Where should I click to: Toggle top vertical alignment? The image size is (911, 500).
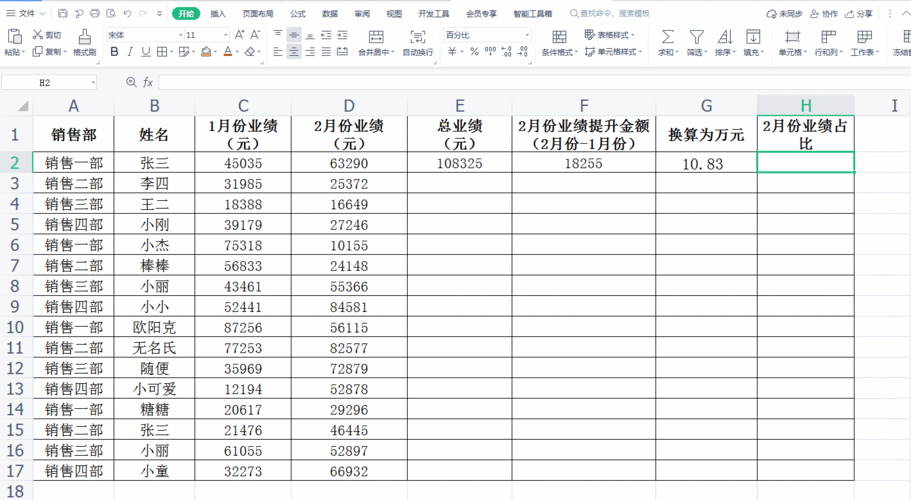pyautogui.click(x=278, y=35)
